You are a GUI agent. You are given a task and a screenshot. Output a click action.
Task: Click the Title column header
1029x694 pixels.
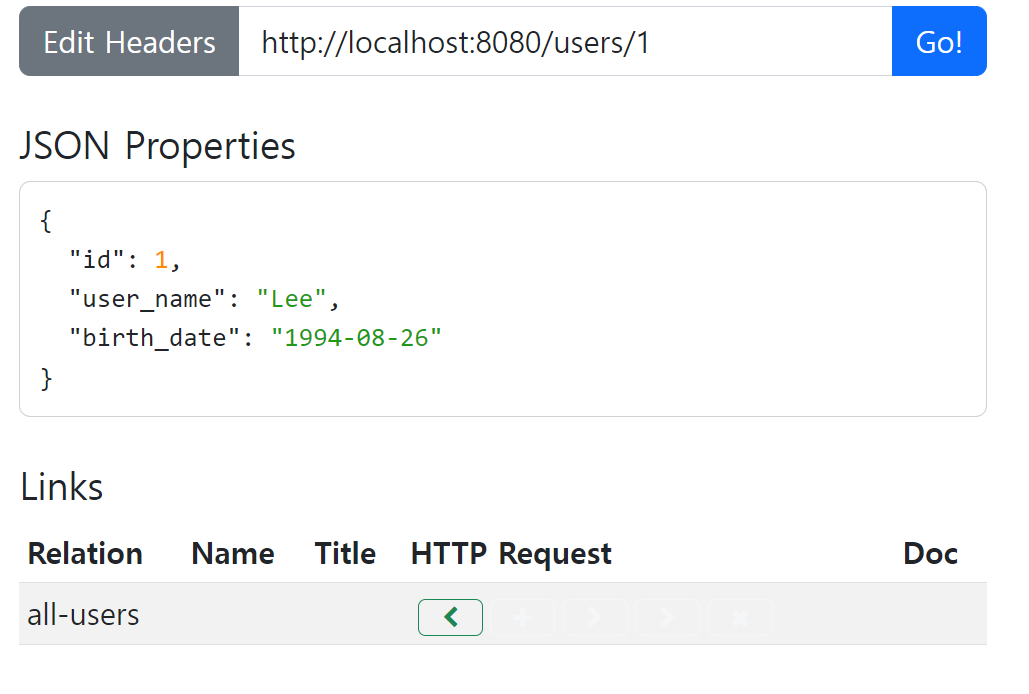click(x=345, y=554)
